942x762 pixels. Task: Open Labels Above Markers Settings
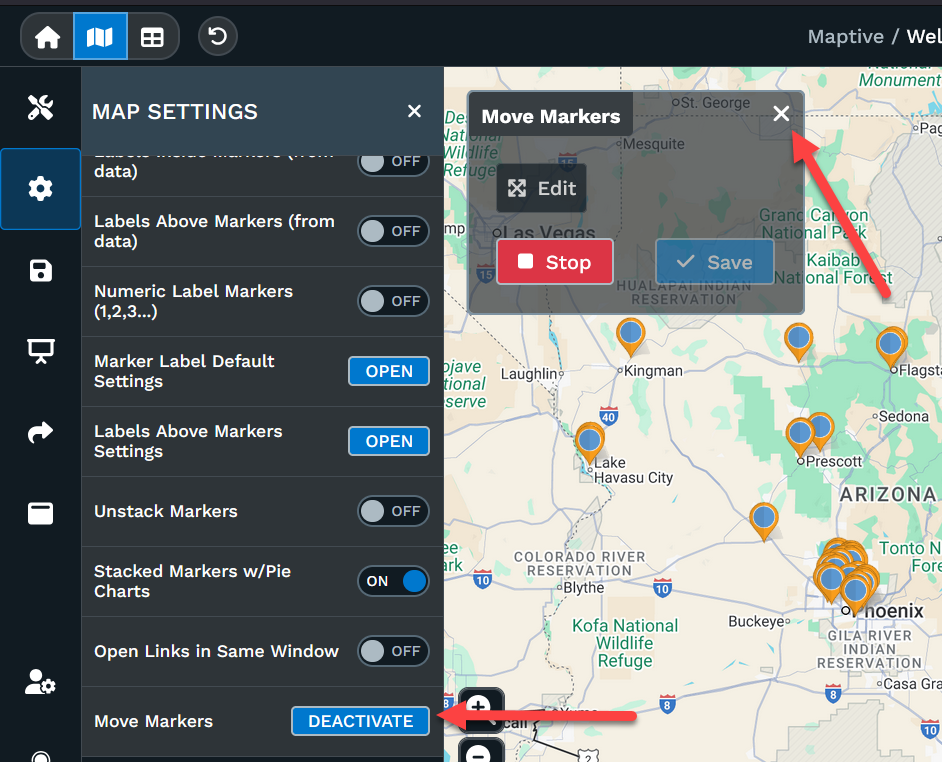(x=389, y=441)
